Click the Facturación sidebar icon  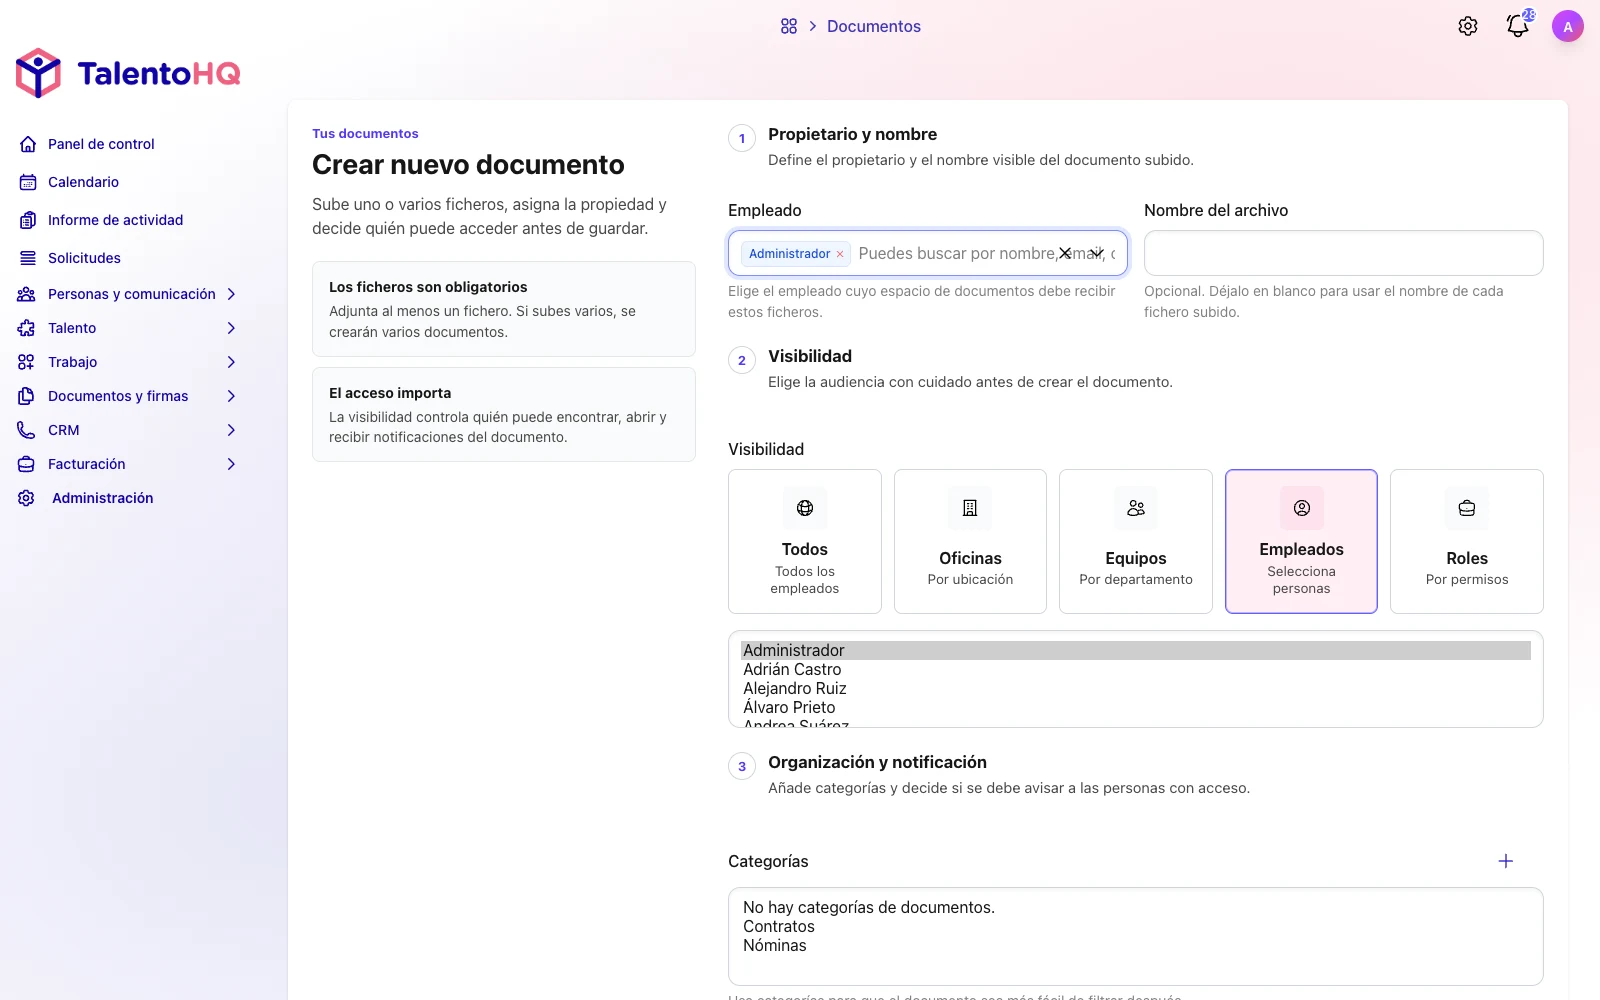pos(27,464)
